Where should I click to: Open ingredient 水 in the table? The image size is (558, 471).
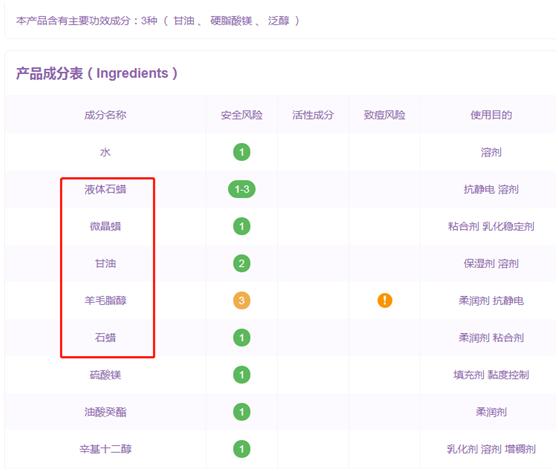[x=105, y=152]
